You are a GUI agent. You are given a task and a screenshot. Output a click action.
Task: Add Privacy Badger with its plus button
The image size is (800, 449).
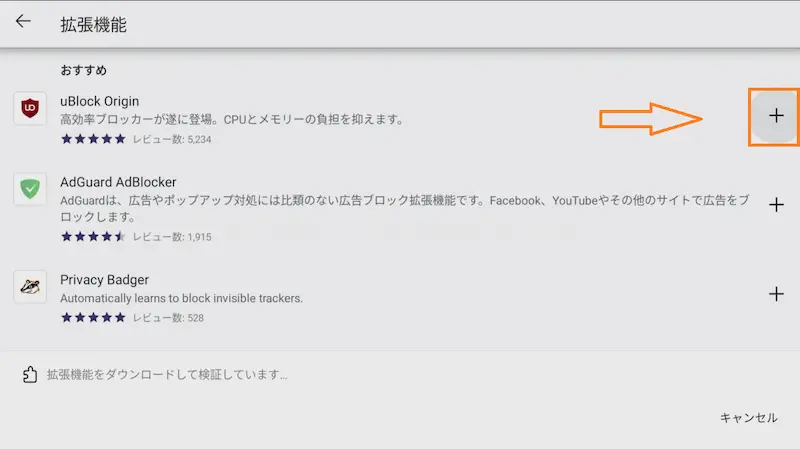pyautogui.click(x=776, y=294)
